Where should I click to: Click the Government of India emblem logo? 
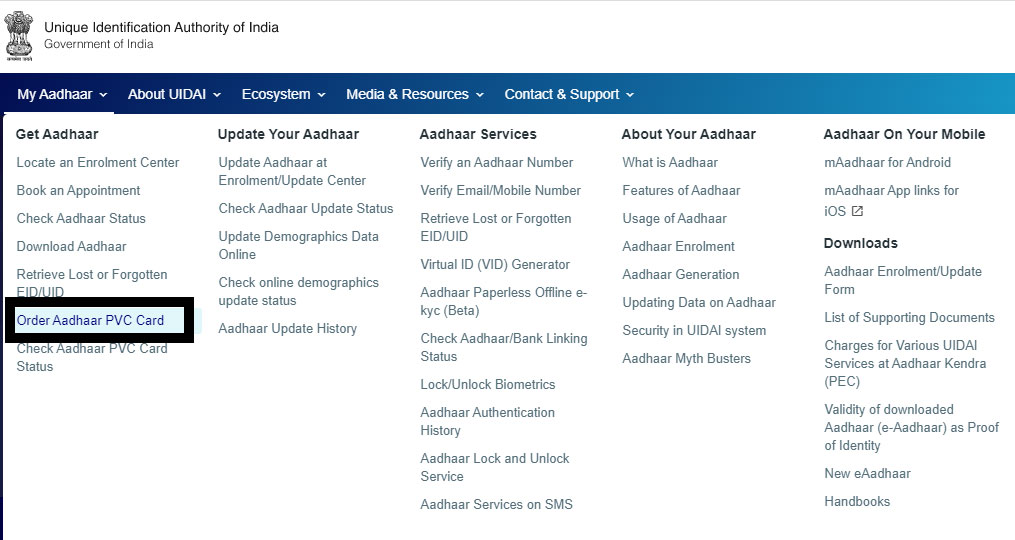19,36
